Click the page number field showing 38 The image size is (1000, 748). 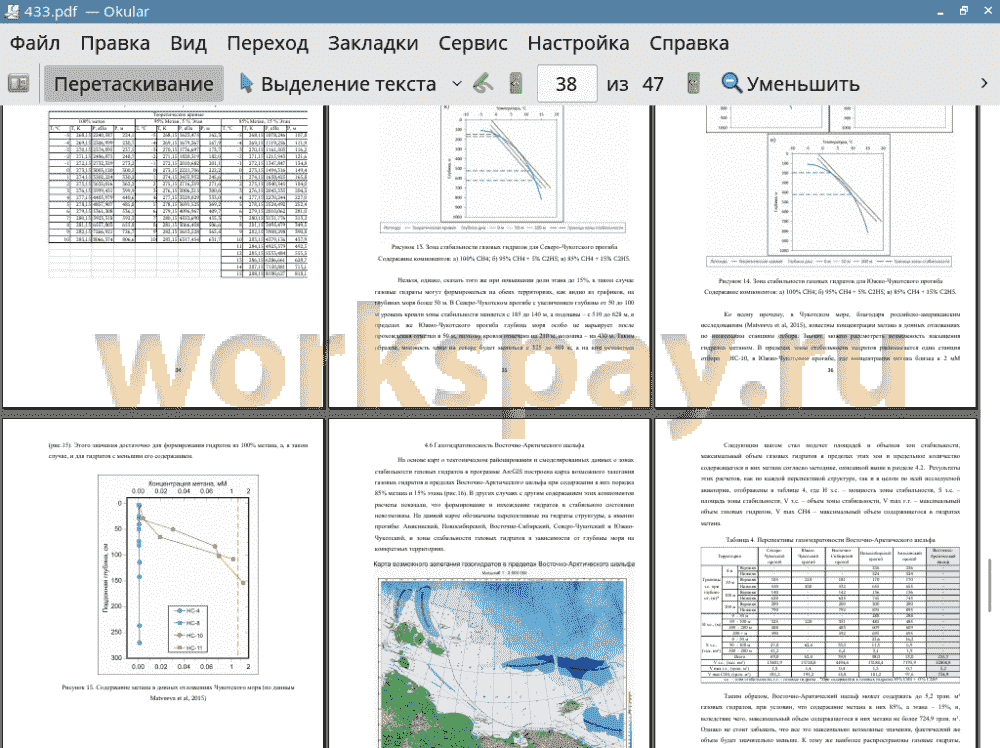coord(566,84)
